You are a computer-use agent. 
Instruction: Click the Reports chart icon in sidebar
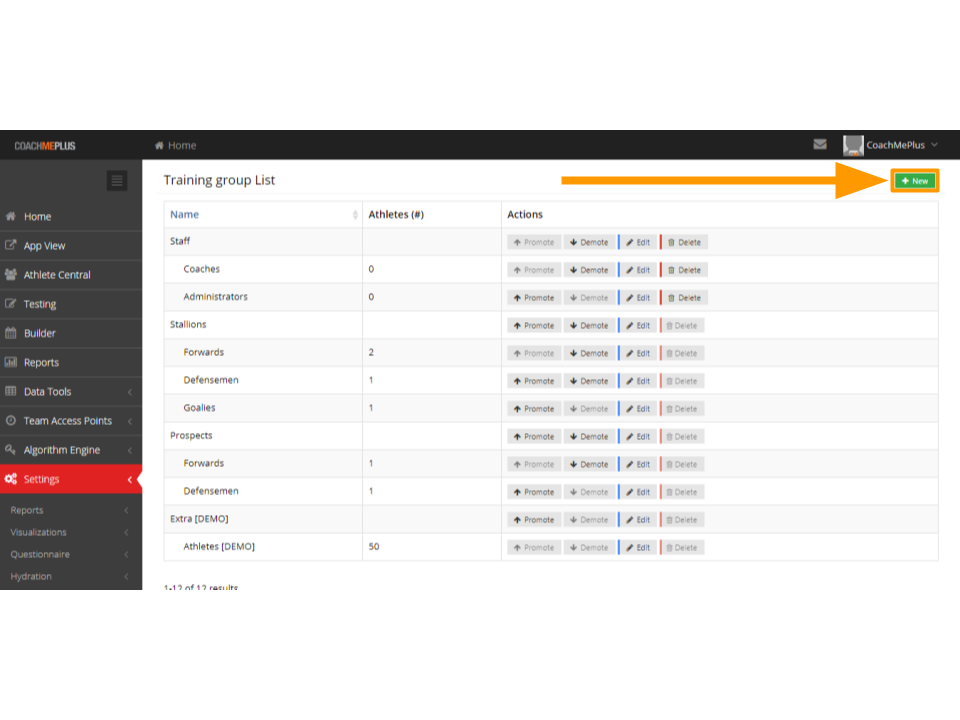10,362
